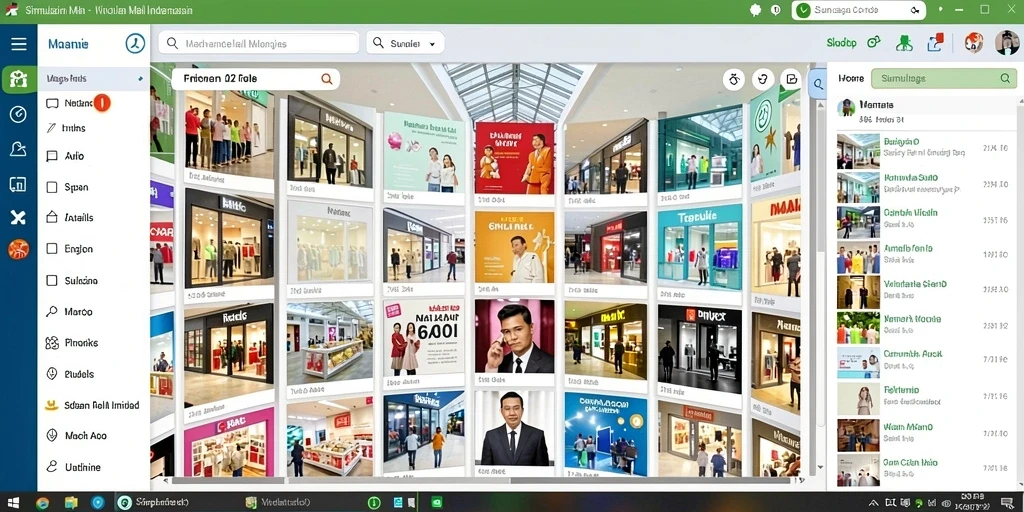Click the green figure icon in the top toolbar
The image size is (1024, 512).
[x=904, y=43]
